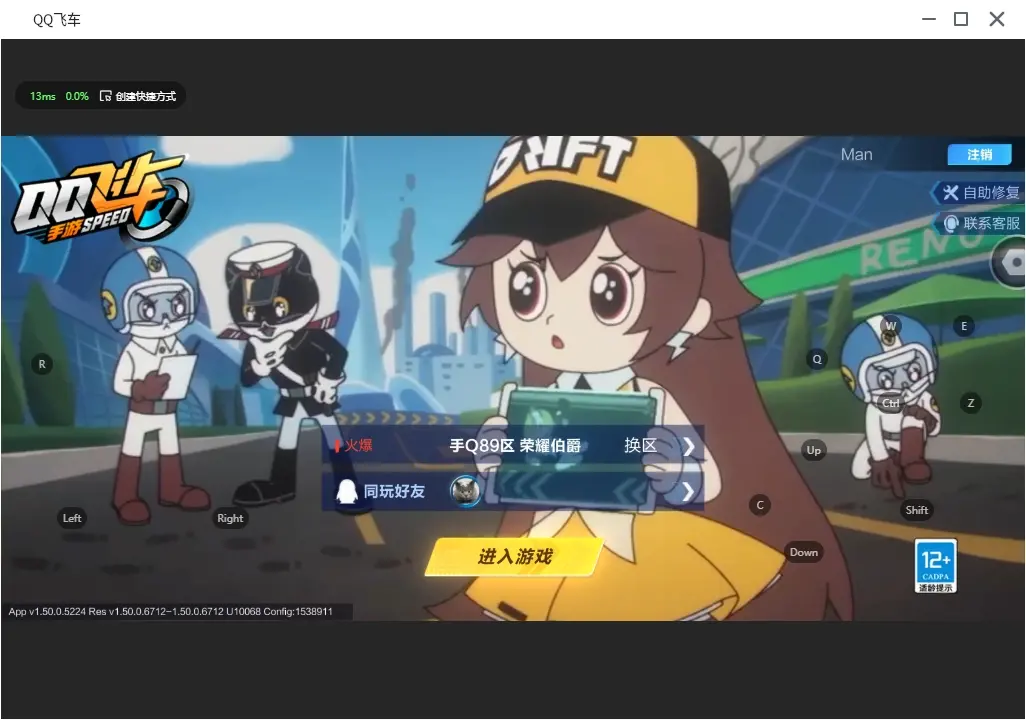
Task: Click the C key overlay button
Action: (760, 505)
